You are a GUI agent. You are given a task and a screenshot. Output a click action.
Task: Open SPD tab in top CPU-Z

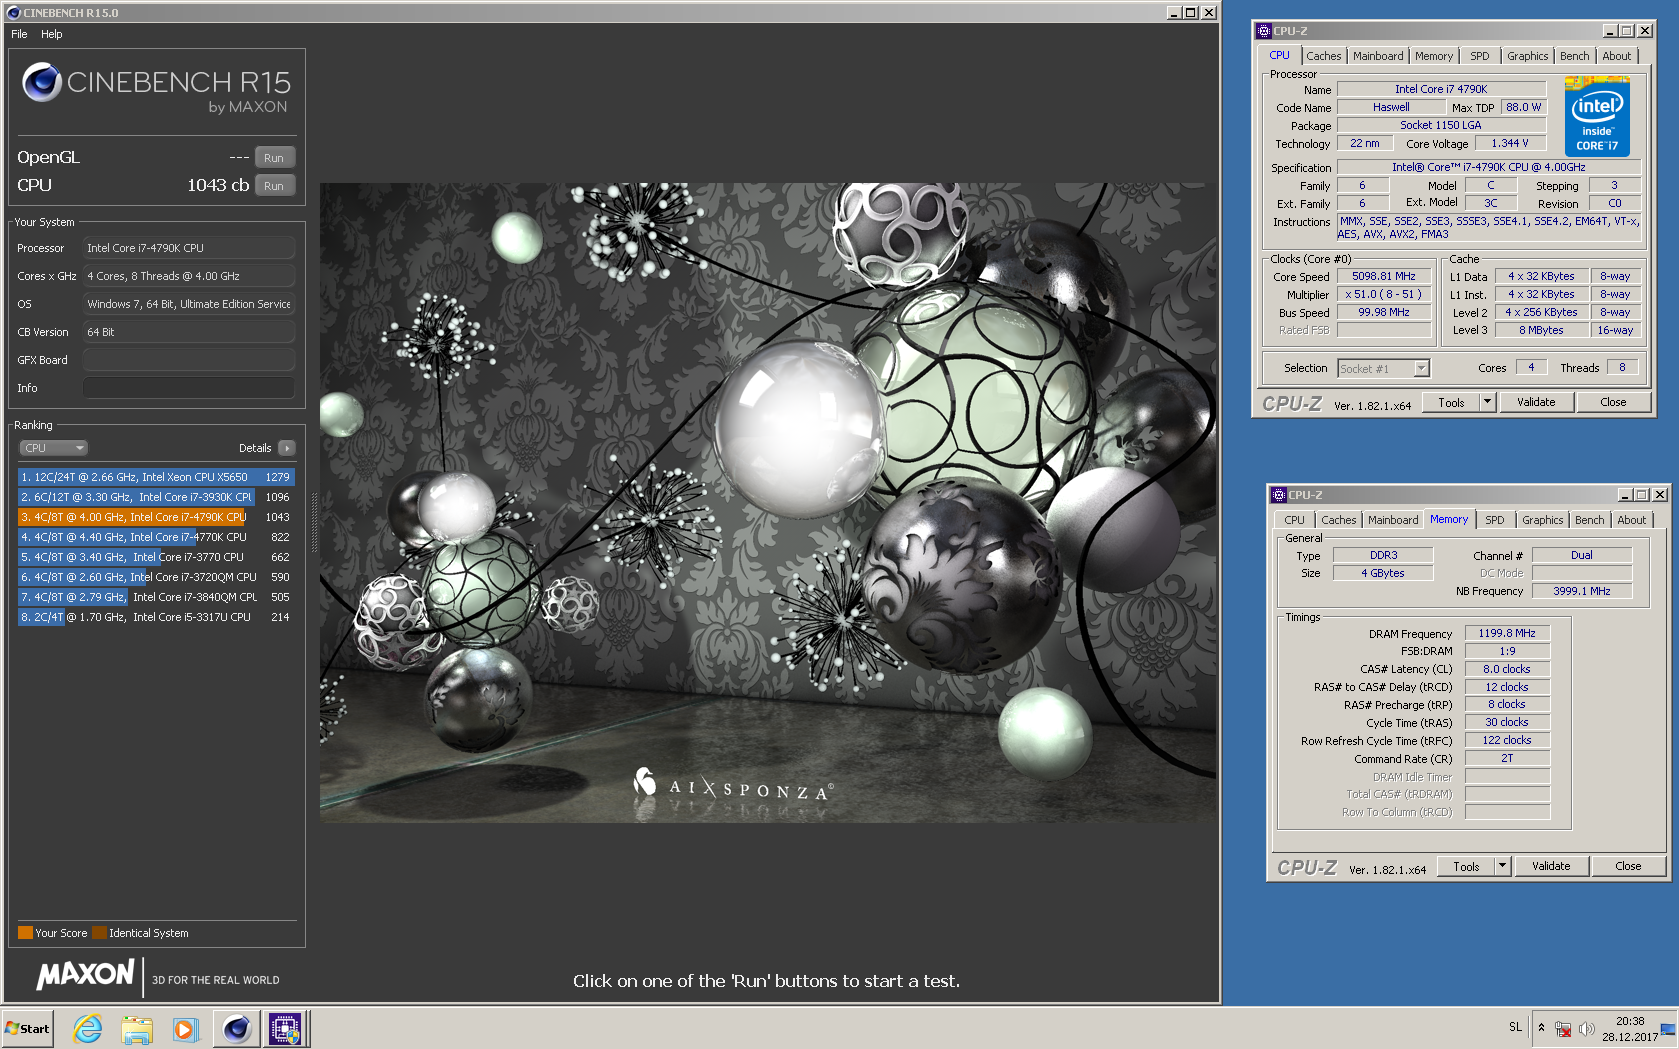coord(1480,56)
